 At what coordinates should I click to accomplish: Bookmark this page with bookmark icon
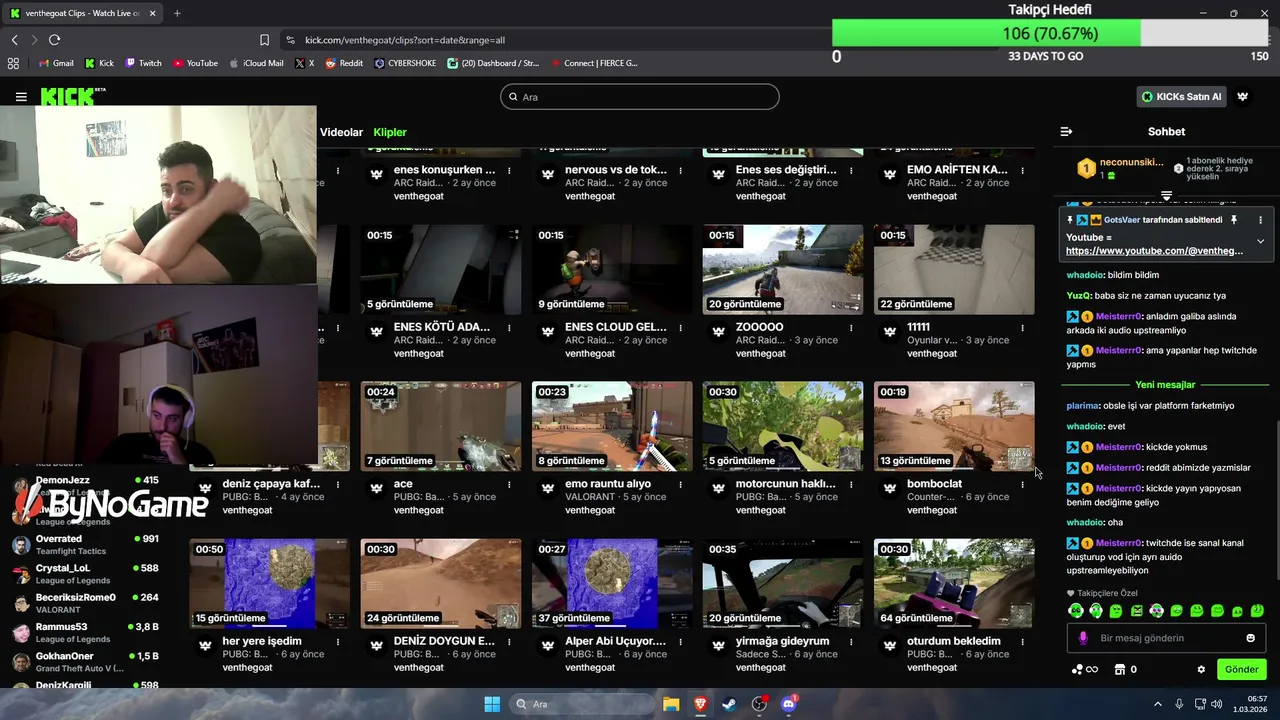(x=264, y=40)
